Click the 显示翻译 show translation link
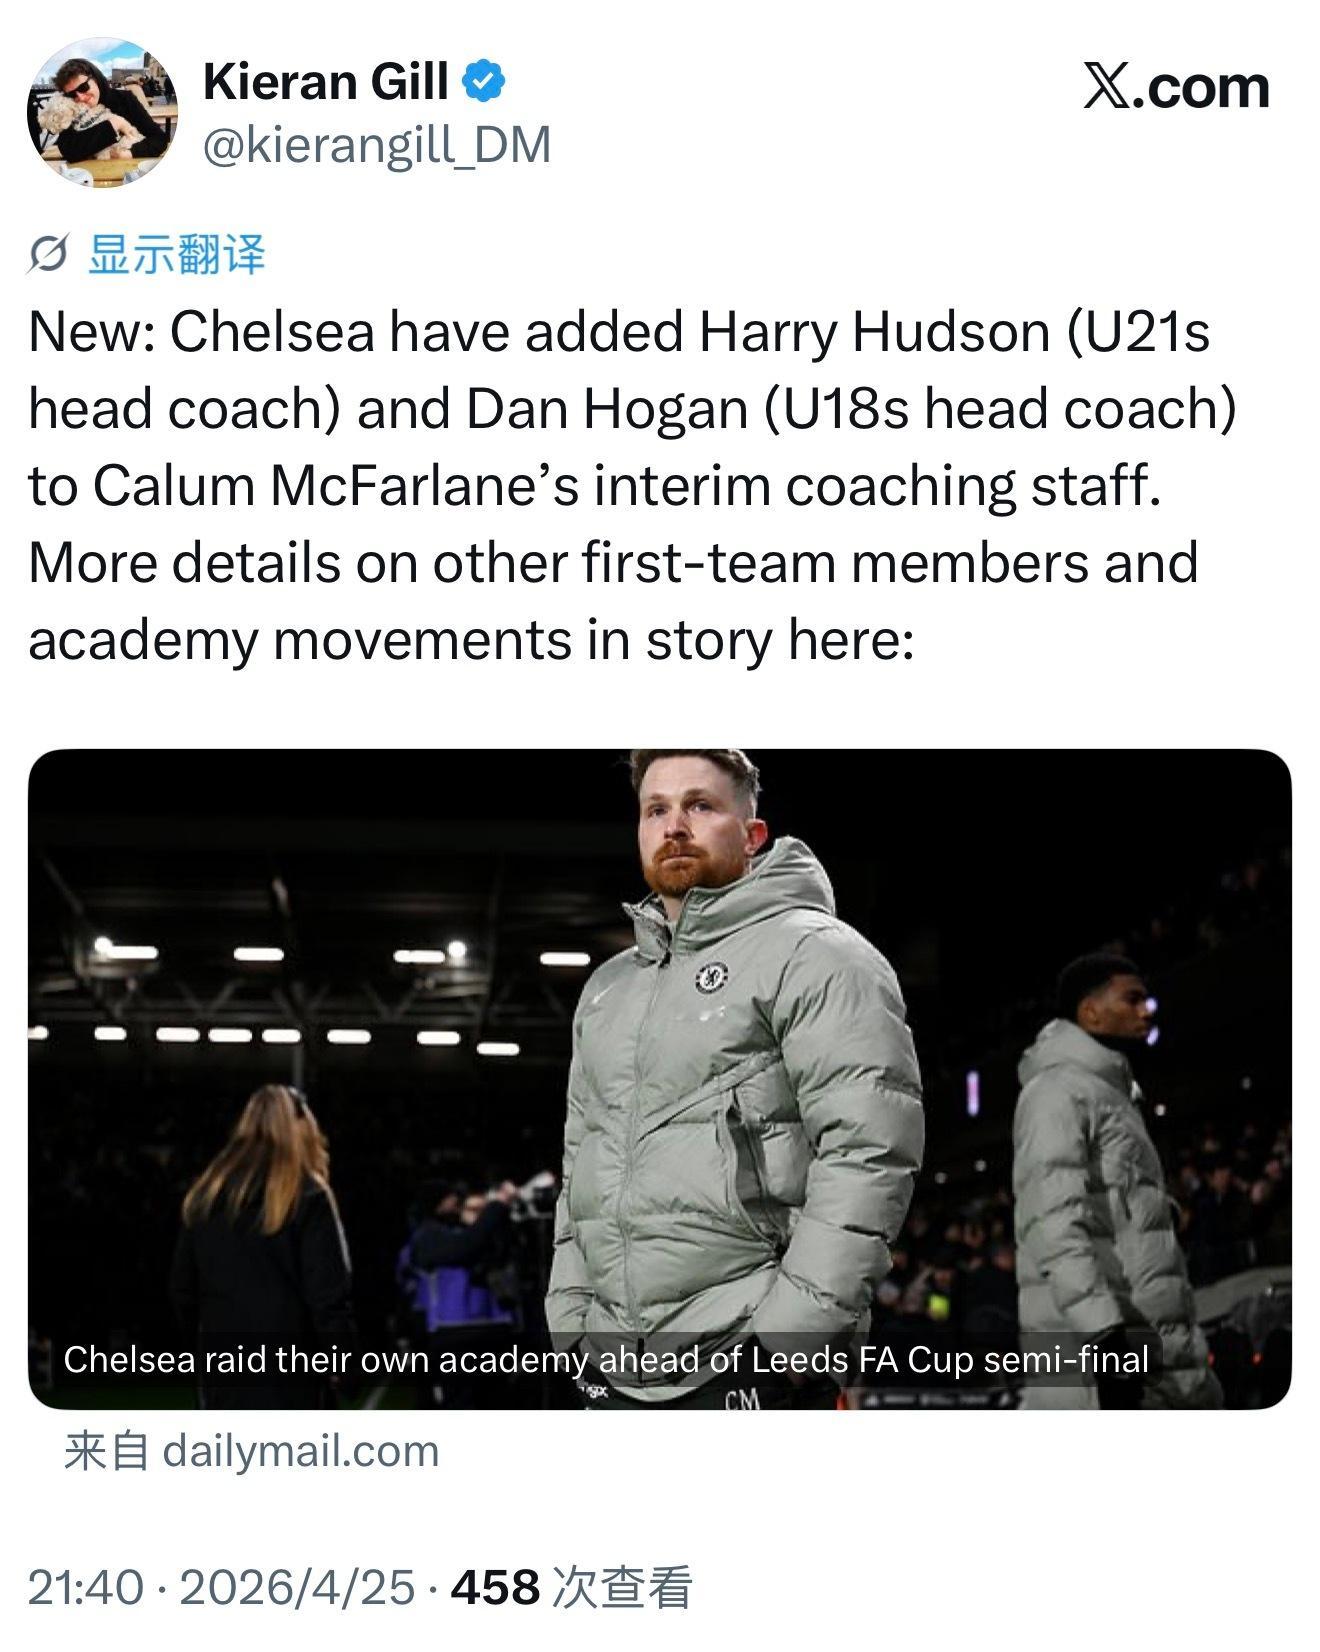The image size is (1320, 1652). click(177, 255)
